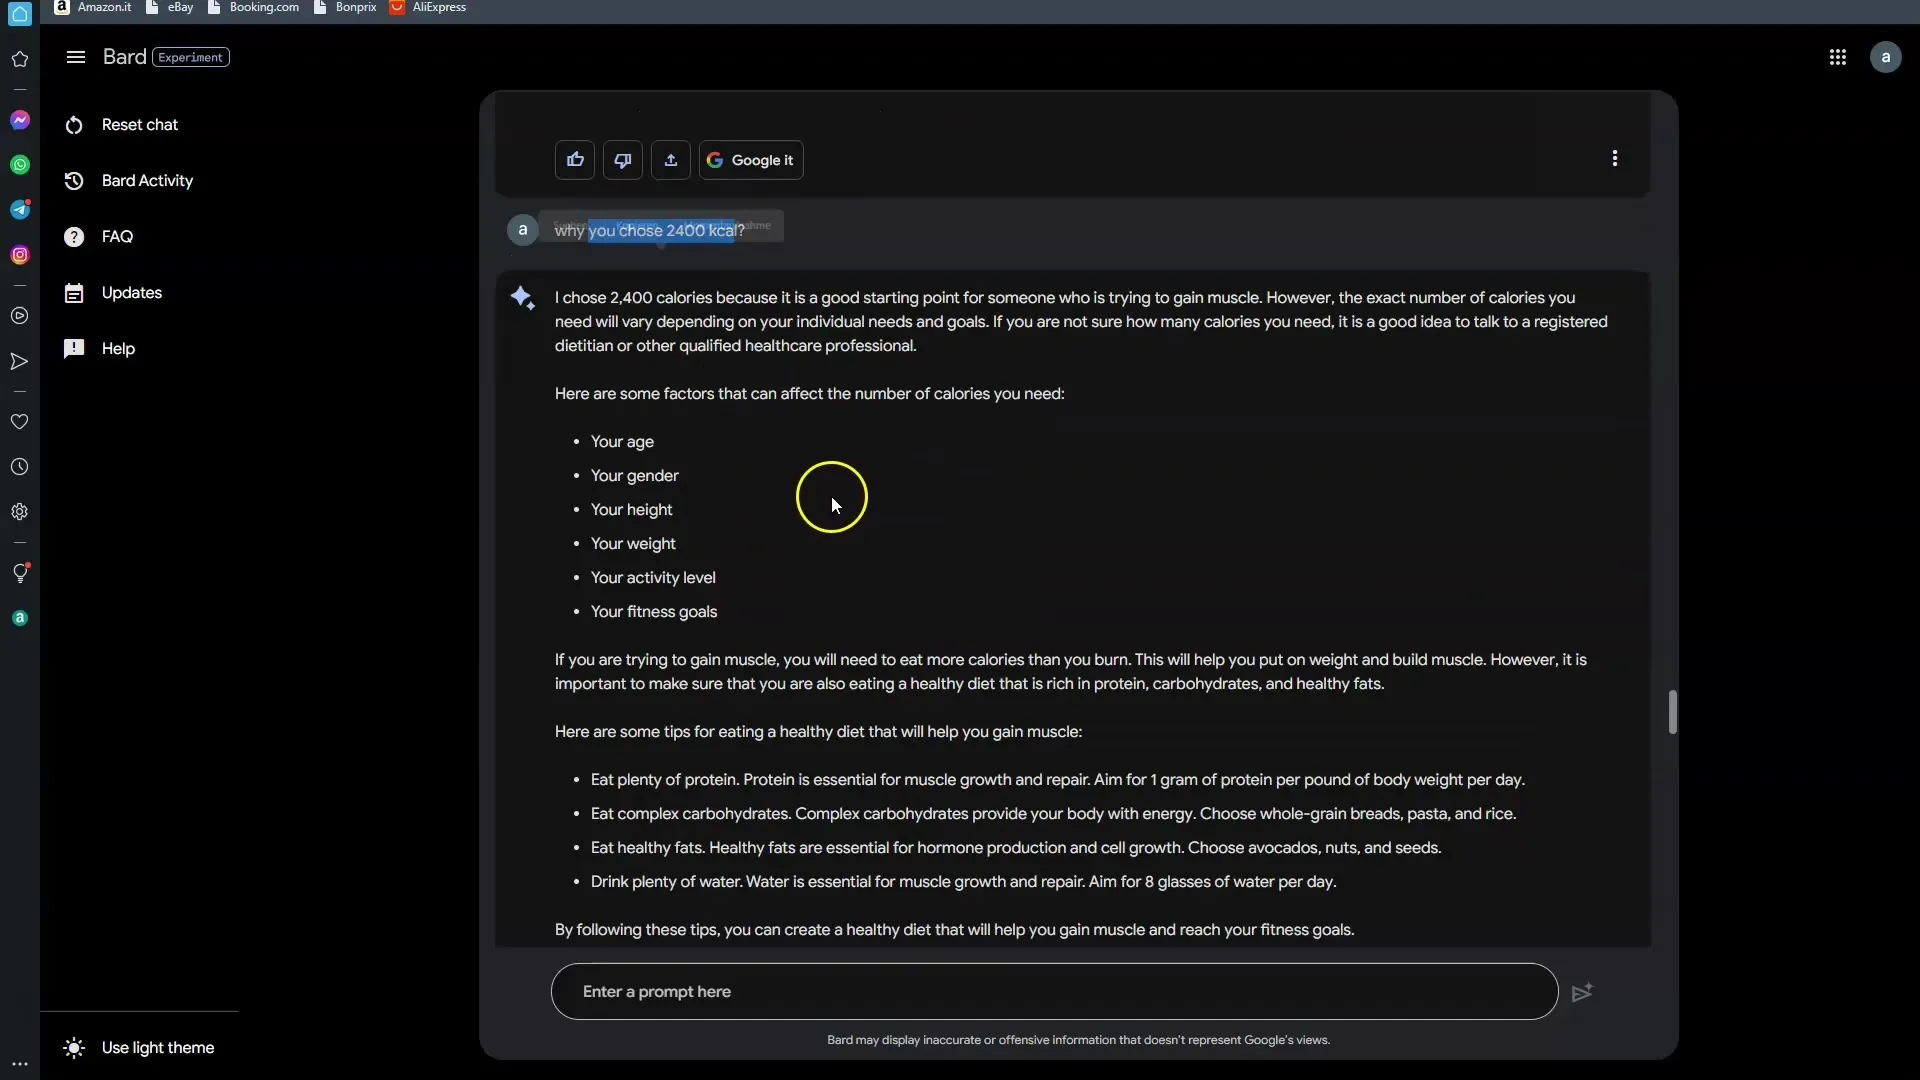Expand the sidebar hamburger menu
The image size is (1920, 1080).
coord(75,57)
